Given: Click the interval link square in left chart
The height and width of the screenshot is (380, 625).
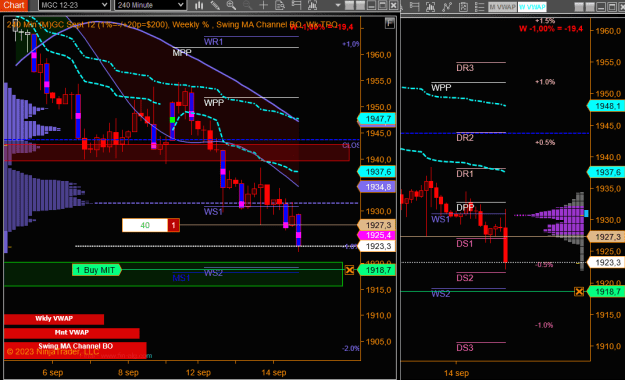Looking at the screenshot, I should tap(360, 6).
